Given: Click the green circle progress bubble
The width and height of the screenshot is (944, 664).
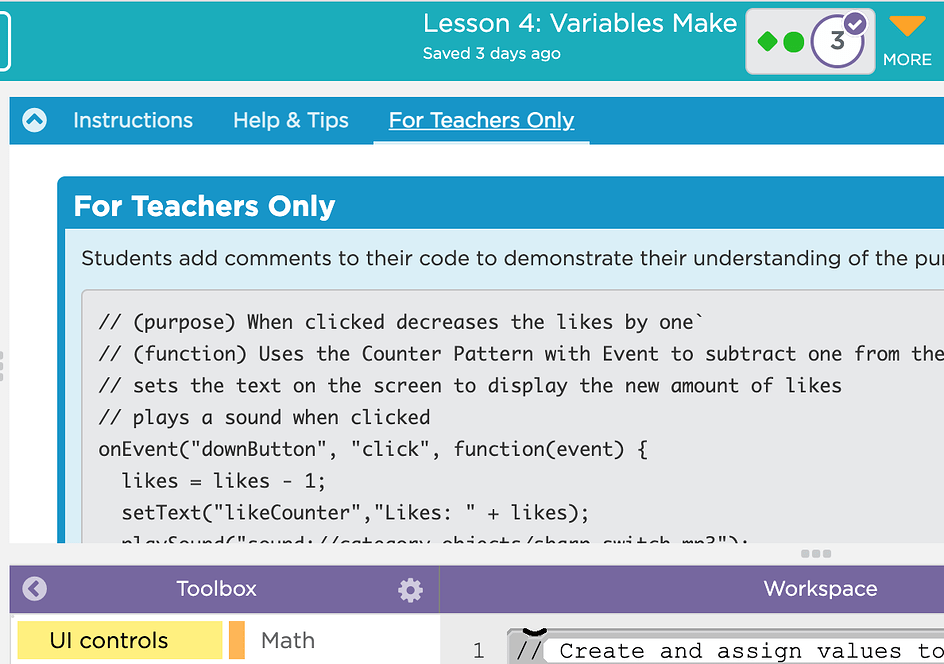Looking at the screenshot, I should (x=793, y=42).
